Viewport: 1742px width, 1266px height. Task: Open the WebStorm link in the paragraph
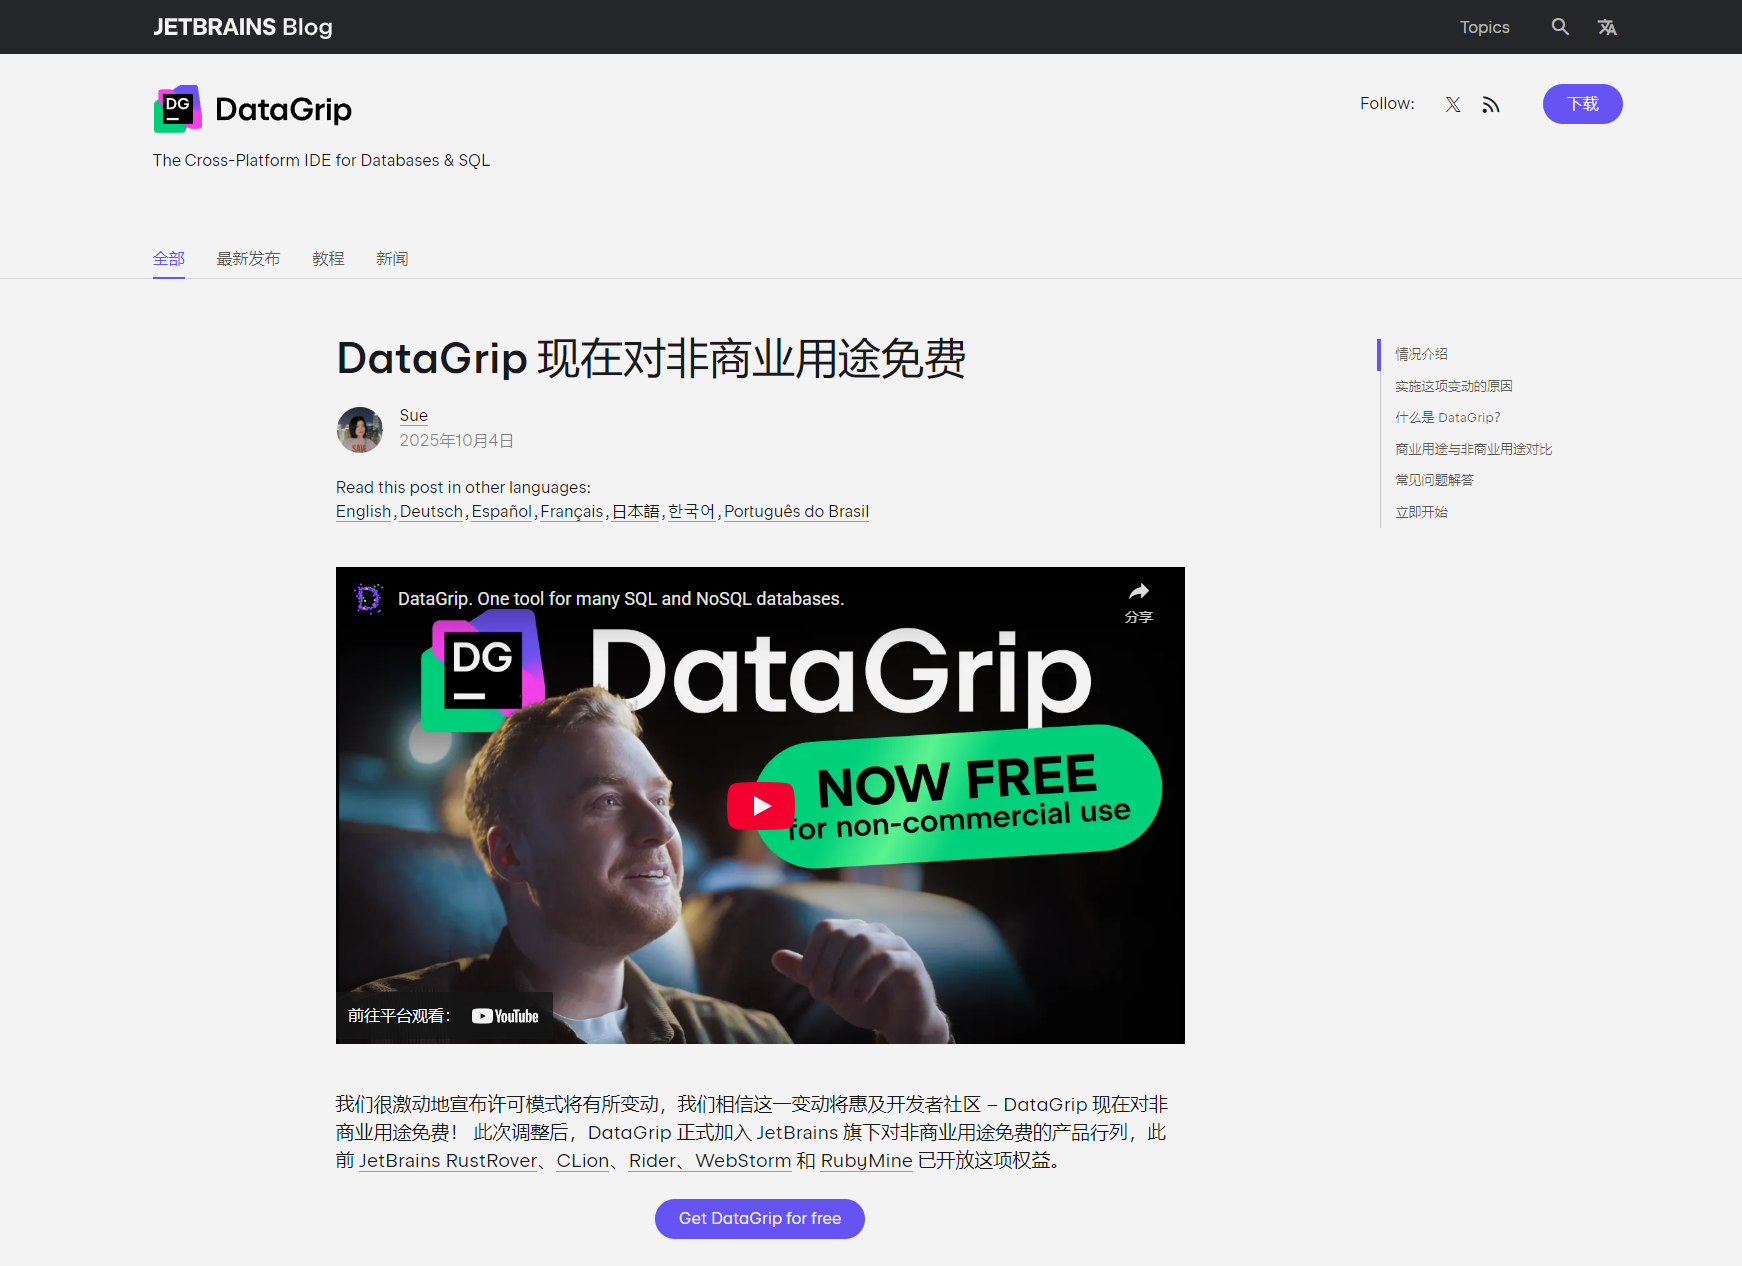[x=743, y=1161]
